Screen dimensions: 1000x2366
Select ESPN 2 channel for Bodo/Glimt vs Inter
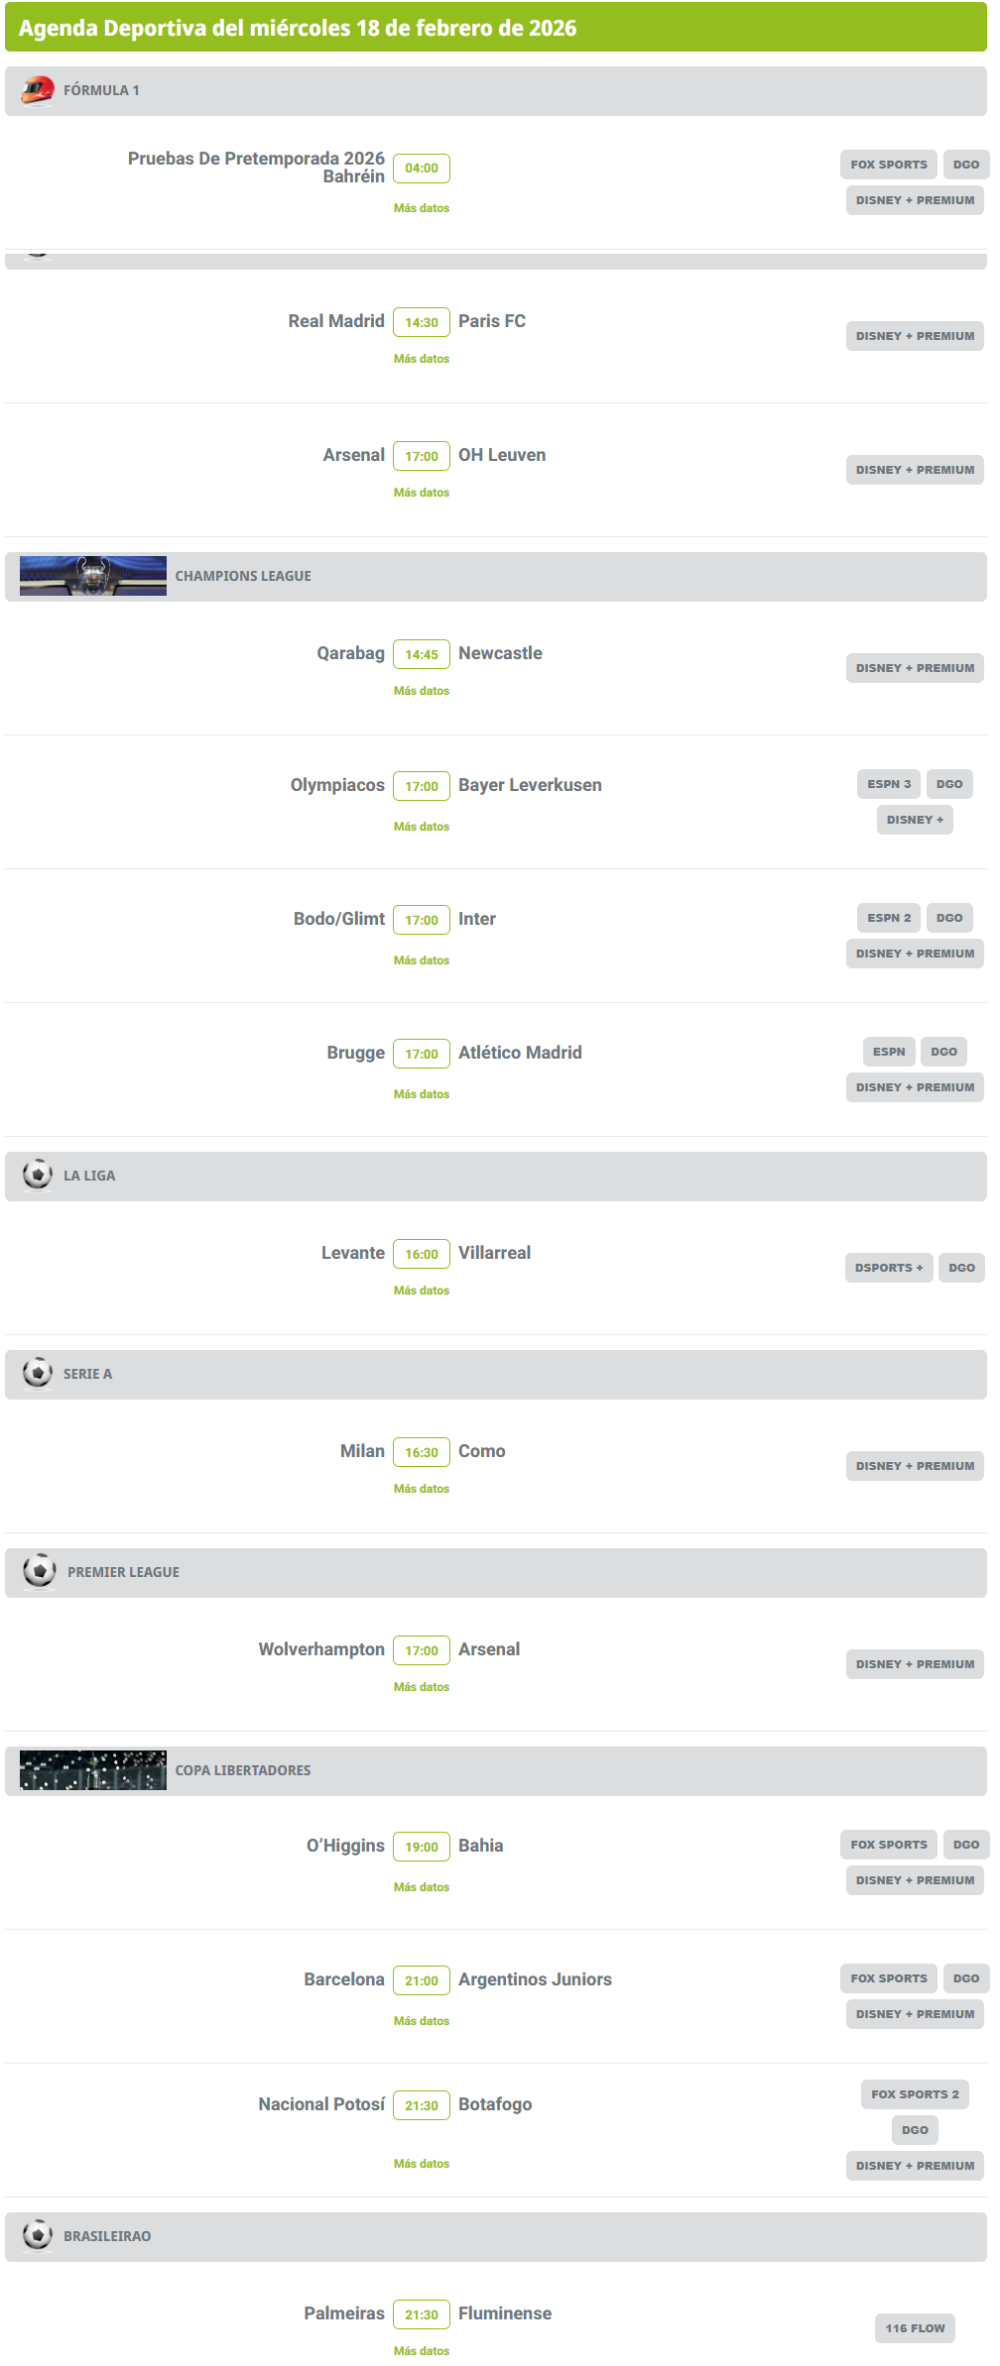coord(888,918)
